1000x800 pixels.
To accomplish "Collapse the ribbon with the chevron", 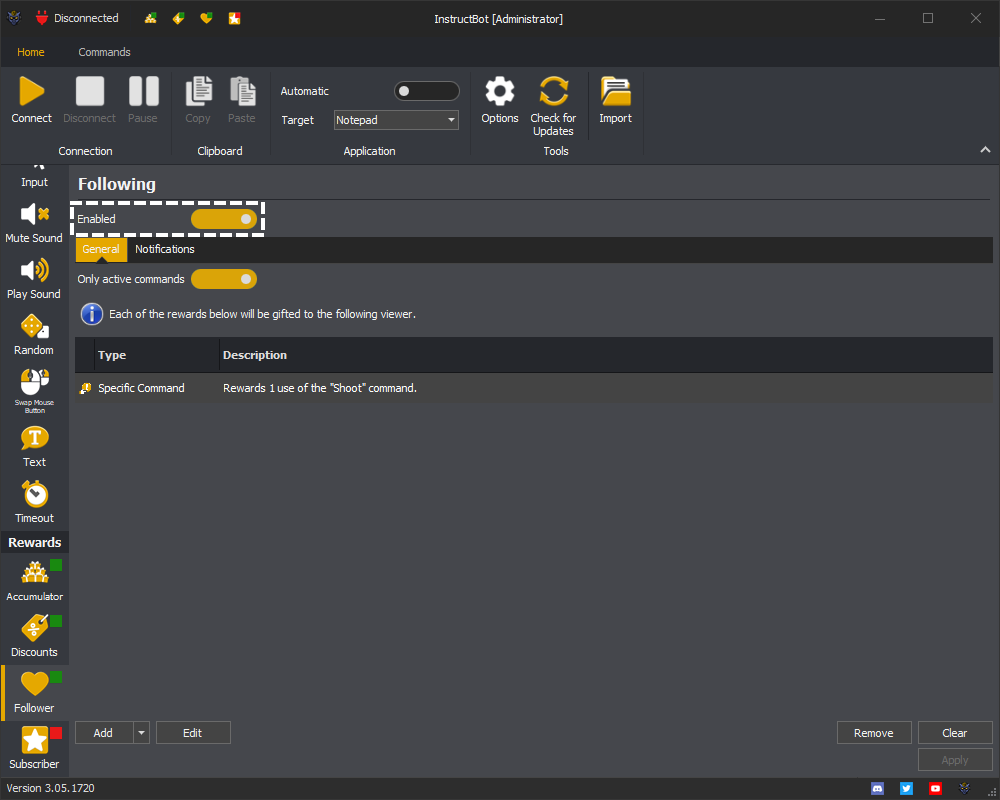I will point(985,150).
